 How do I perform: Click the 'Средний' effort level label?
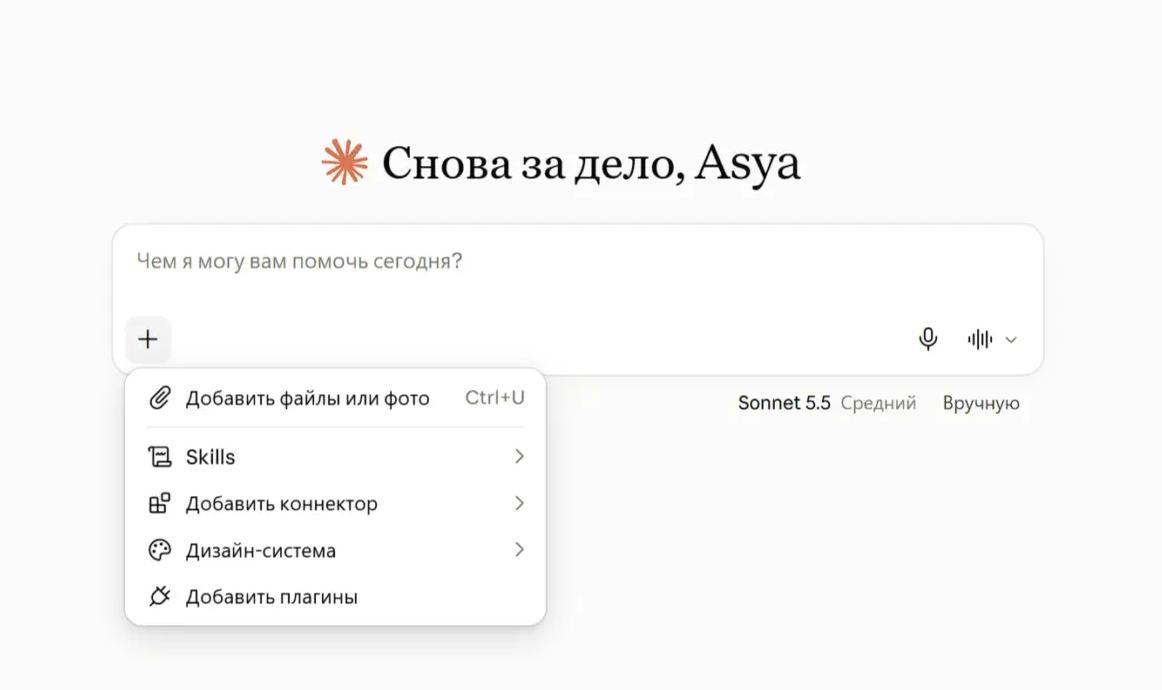click(x=878, y=403)
